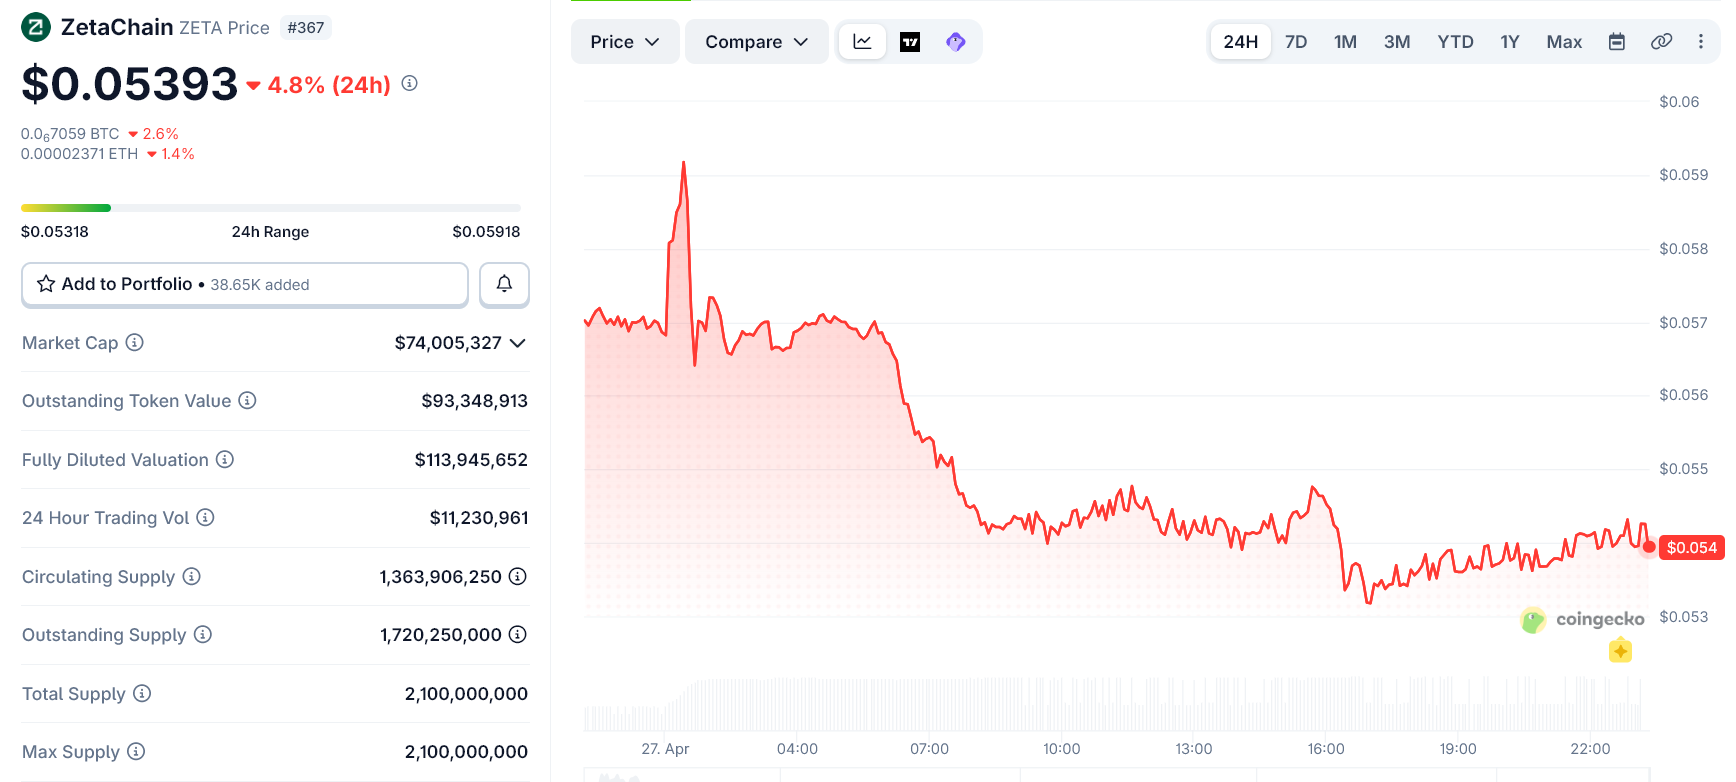Viewport: 1736px width, 782px height.
Task: Click the Market Cap info icon
Action: tap(135, 343)
